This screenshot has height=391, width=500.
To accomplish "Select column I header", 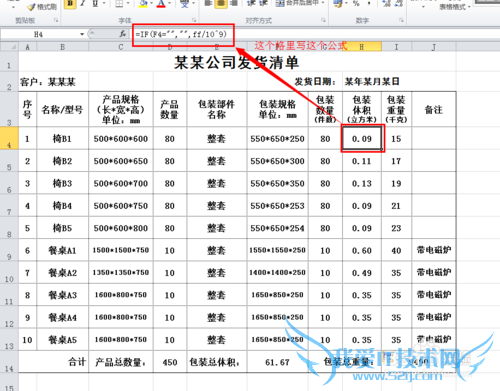I will pyautogui.click(x=396, y=47).
